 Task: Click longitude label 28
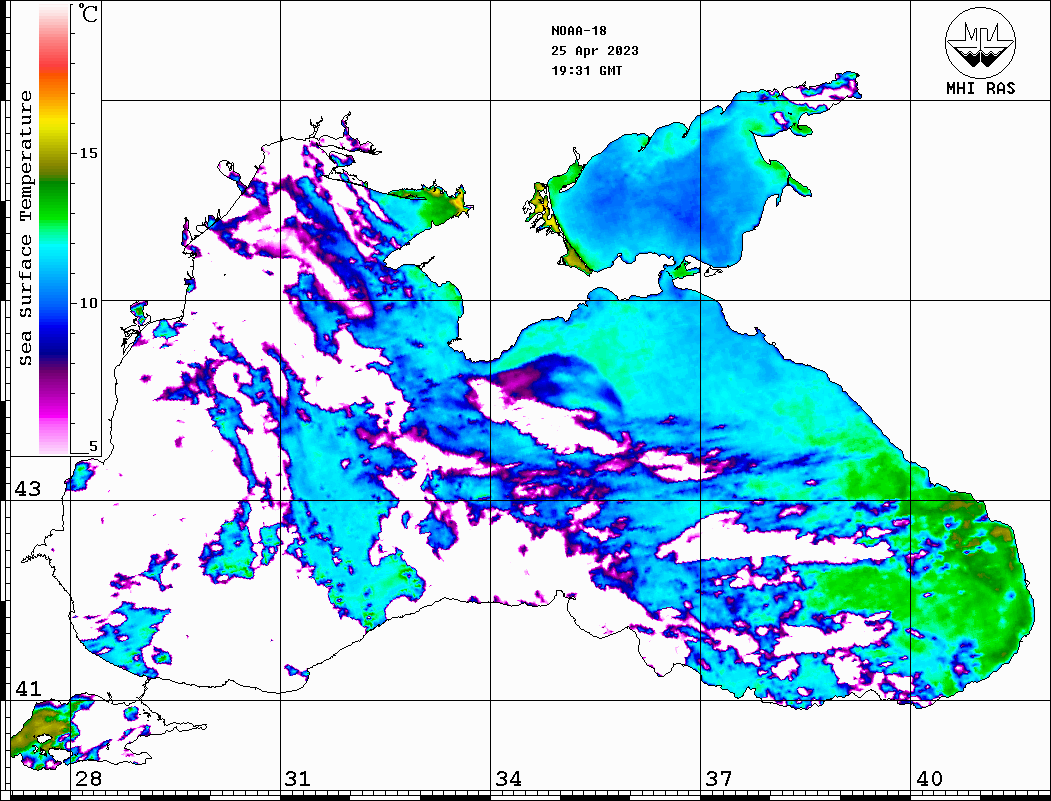[88, 779]
